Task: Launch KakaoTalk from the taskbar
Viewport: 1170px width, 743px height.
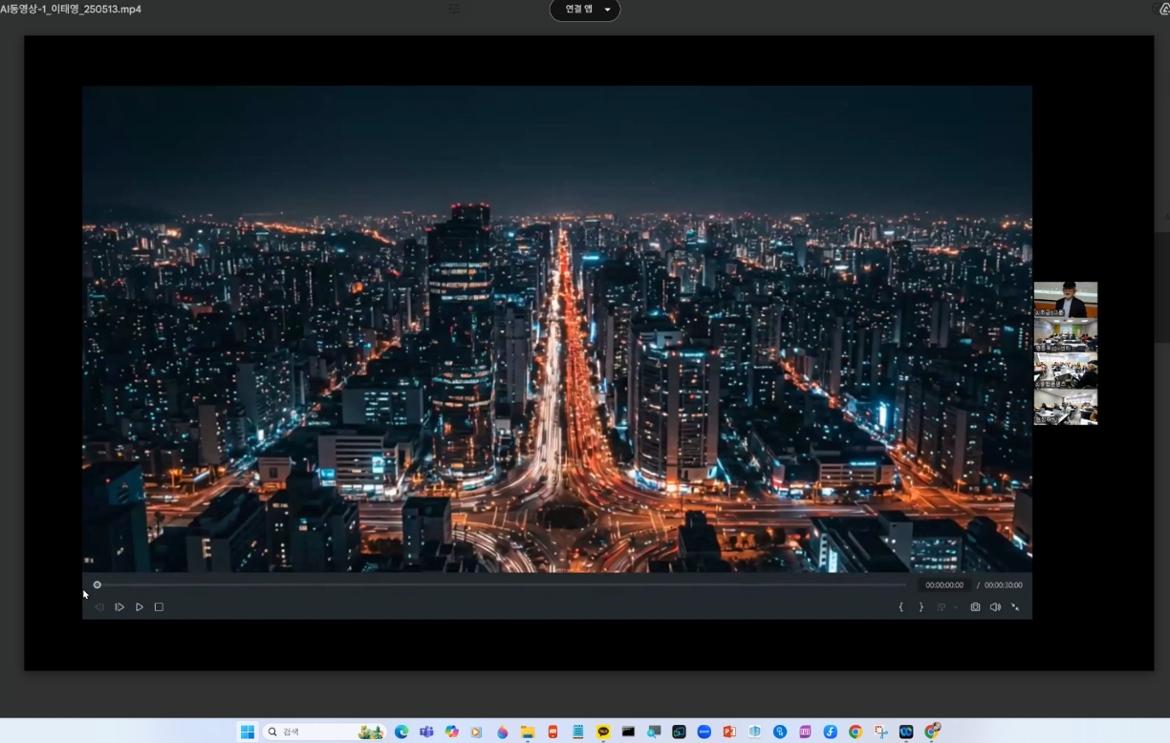Action: click(x=603, y=732)
